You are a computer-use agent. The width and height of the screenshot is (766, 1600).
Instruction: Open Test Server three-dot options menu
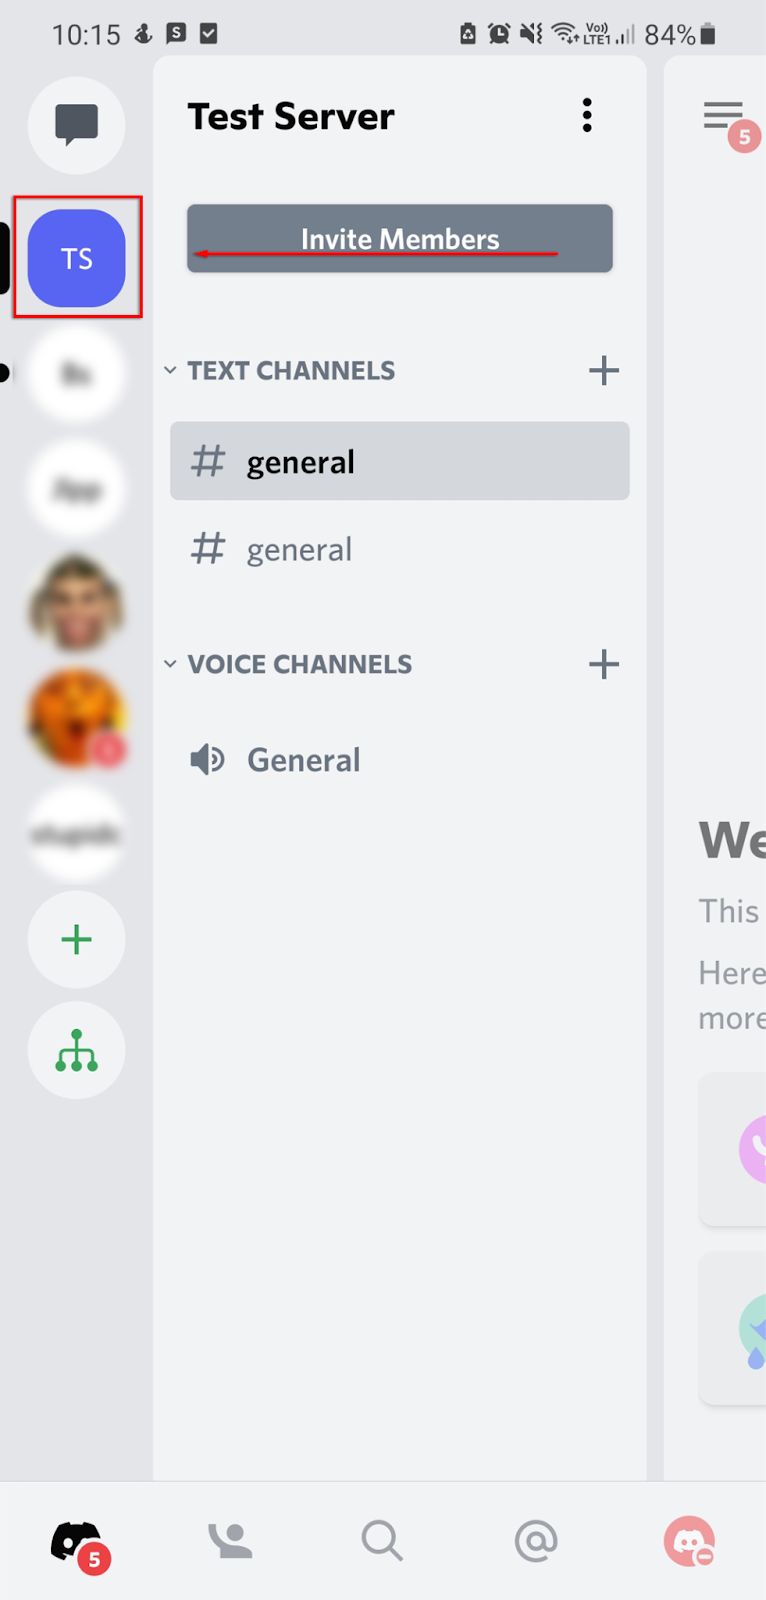coord(587,116)
